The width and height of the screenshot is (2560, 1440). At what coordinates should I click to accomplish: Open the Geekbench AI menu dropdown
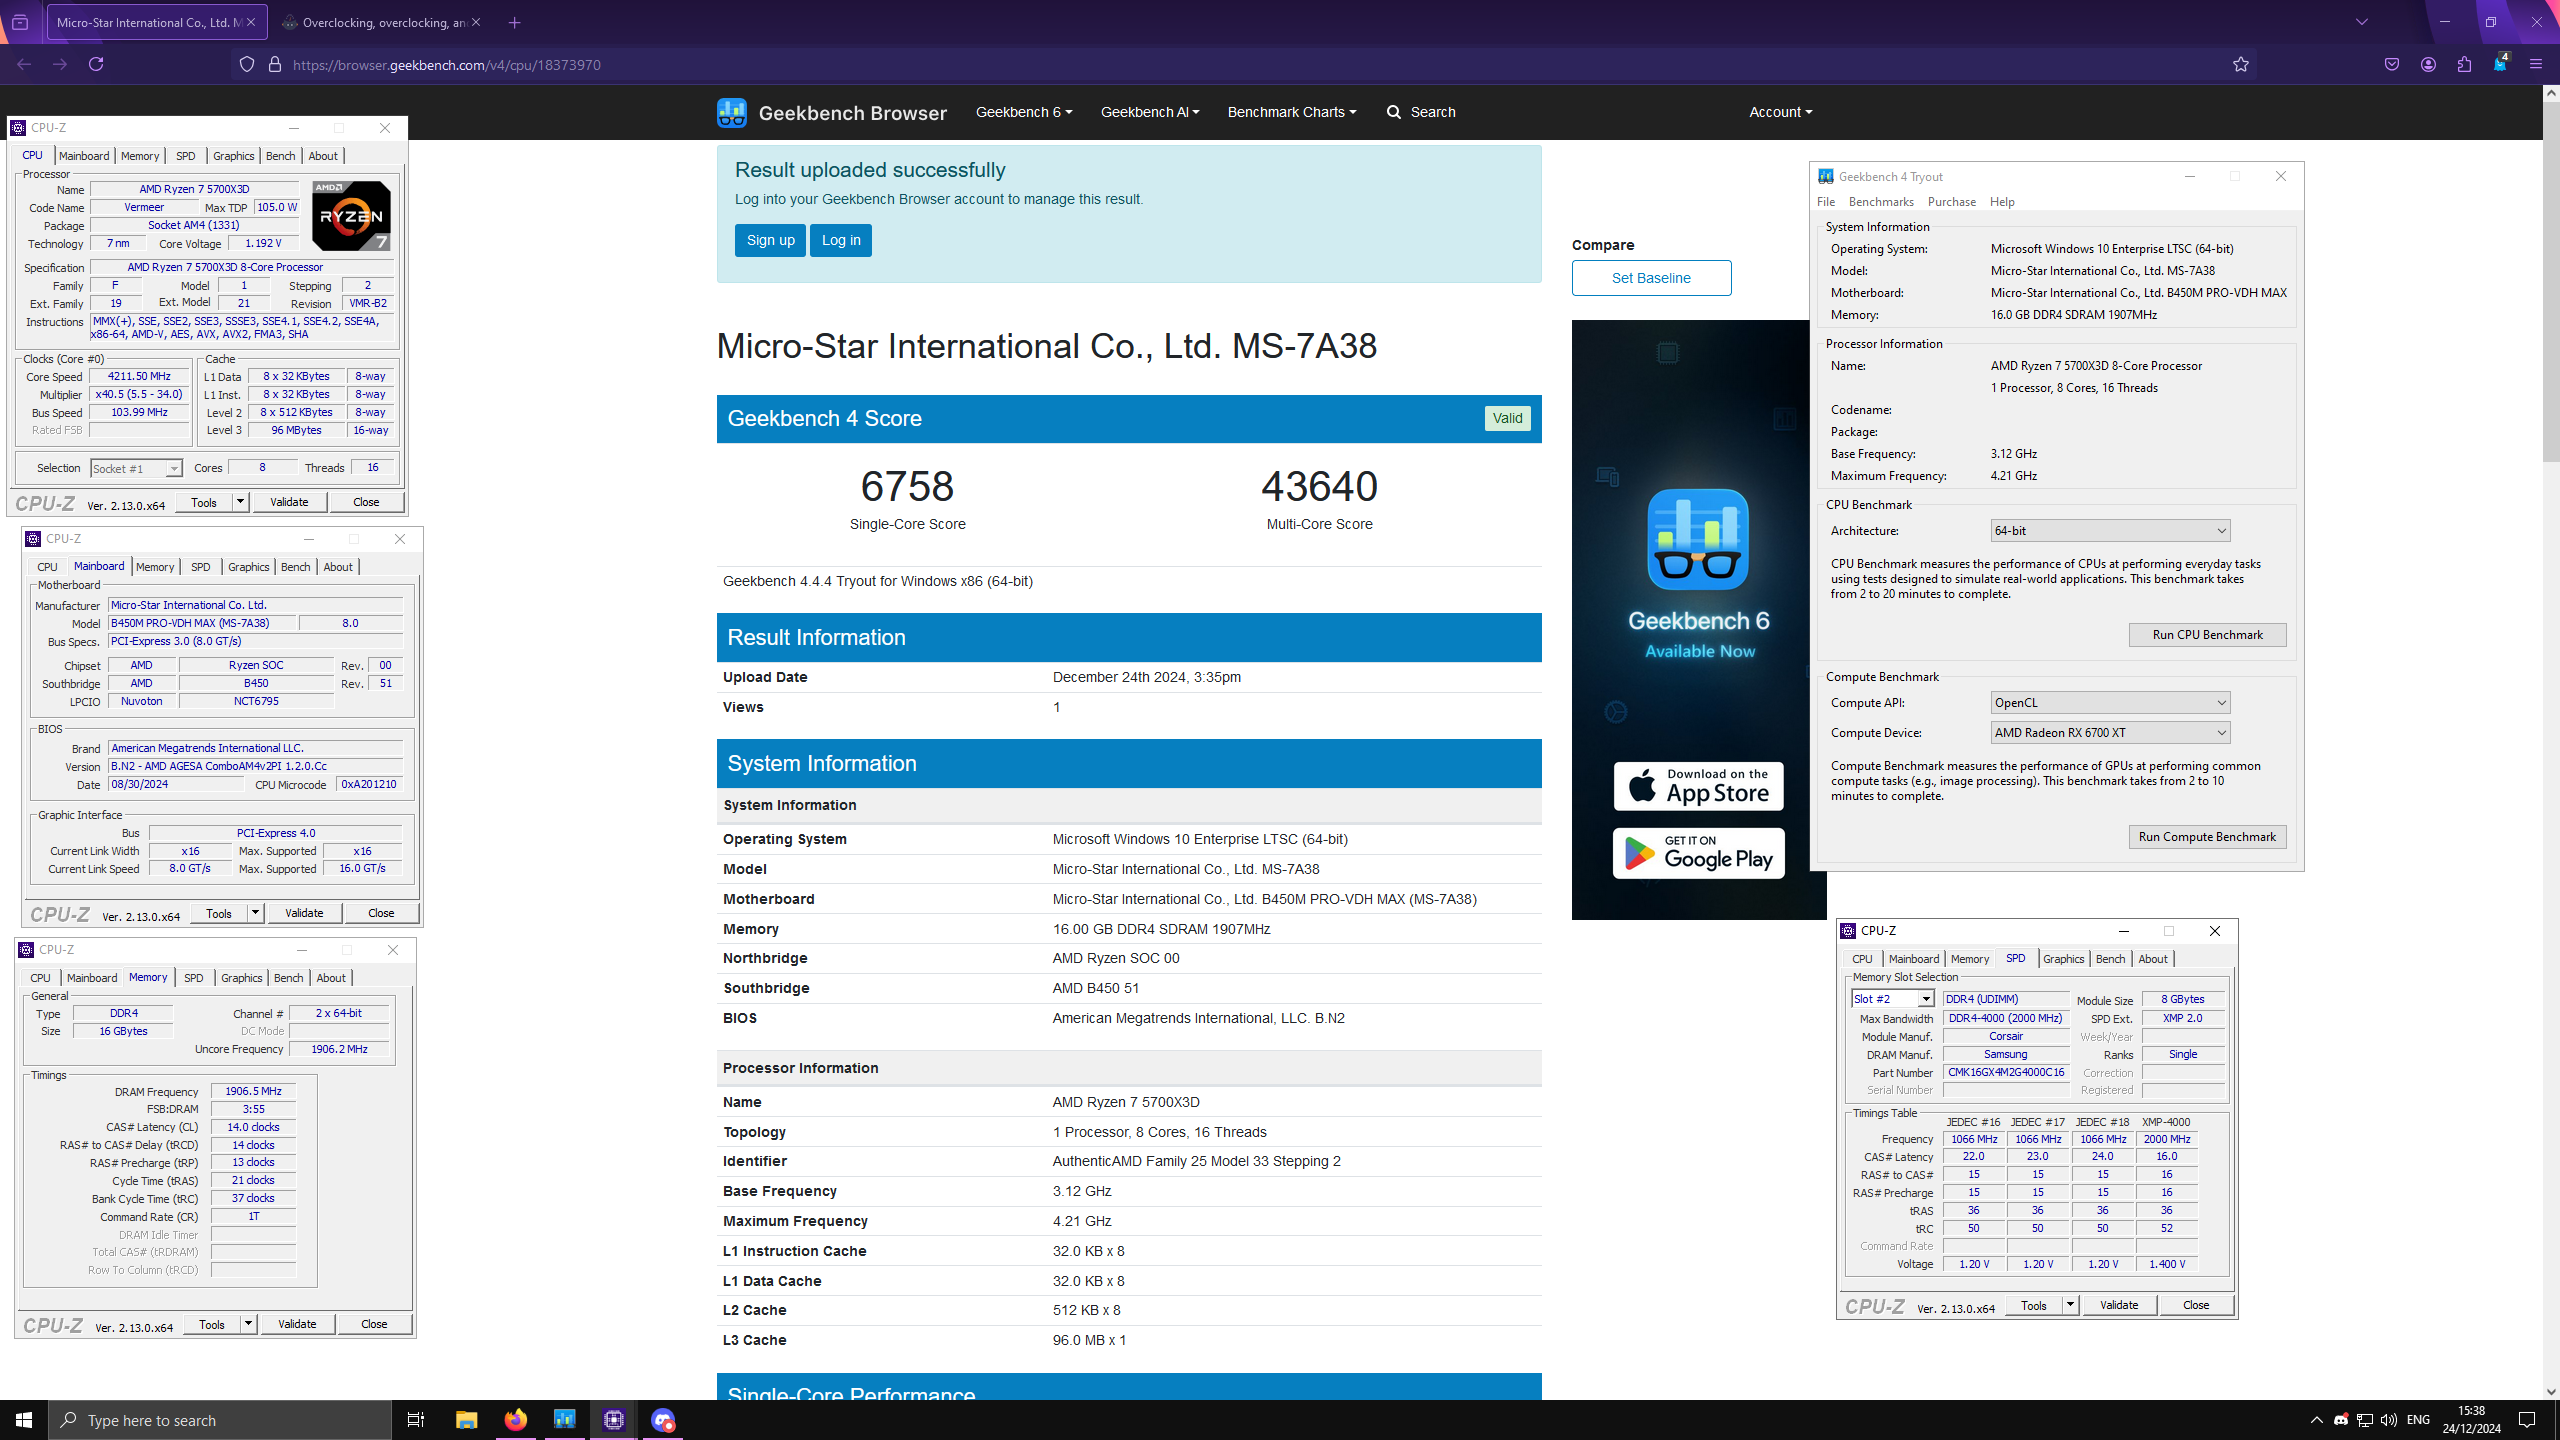tap(1150, 112)
